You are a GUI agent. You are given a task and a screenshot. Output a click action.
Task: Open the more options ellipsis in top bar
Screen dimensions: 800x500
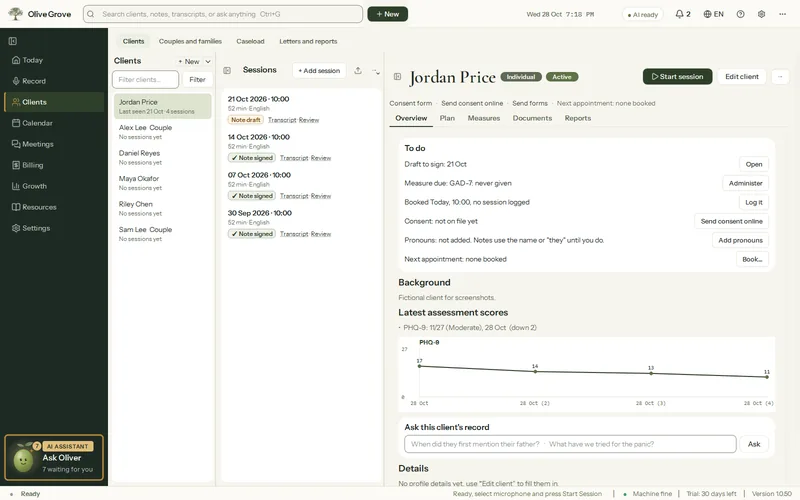pyautogui.click(x=782, y=14)
